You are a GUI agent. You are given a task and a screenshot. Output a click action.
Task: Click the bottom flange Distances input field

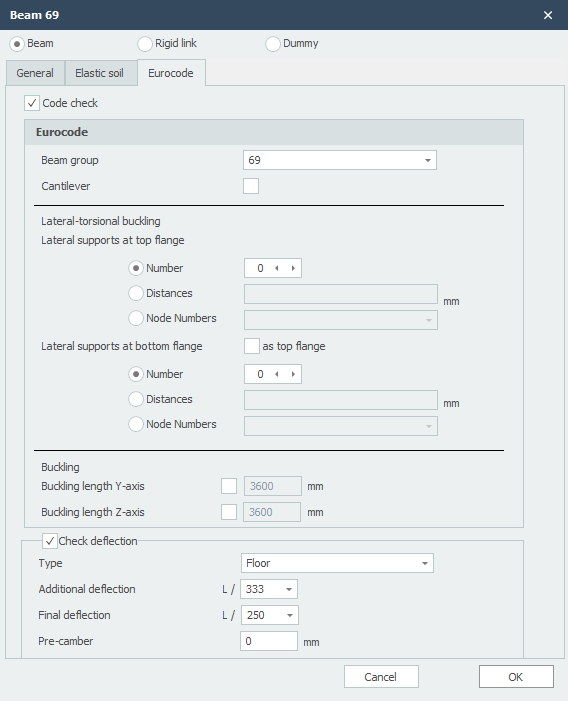(x=341, y=400)
